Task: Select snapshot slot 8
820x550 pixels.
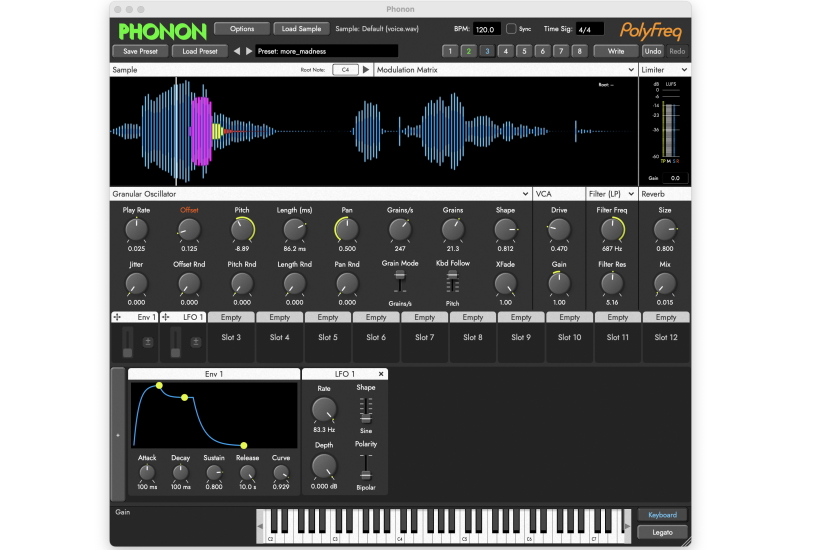Action: click(x=579, y=51)
